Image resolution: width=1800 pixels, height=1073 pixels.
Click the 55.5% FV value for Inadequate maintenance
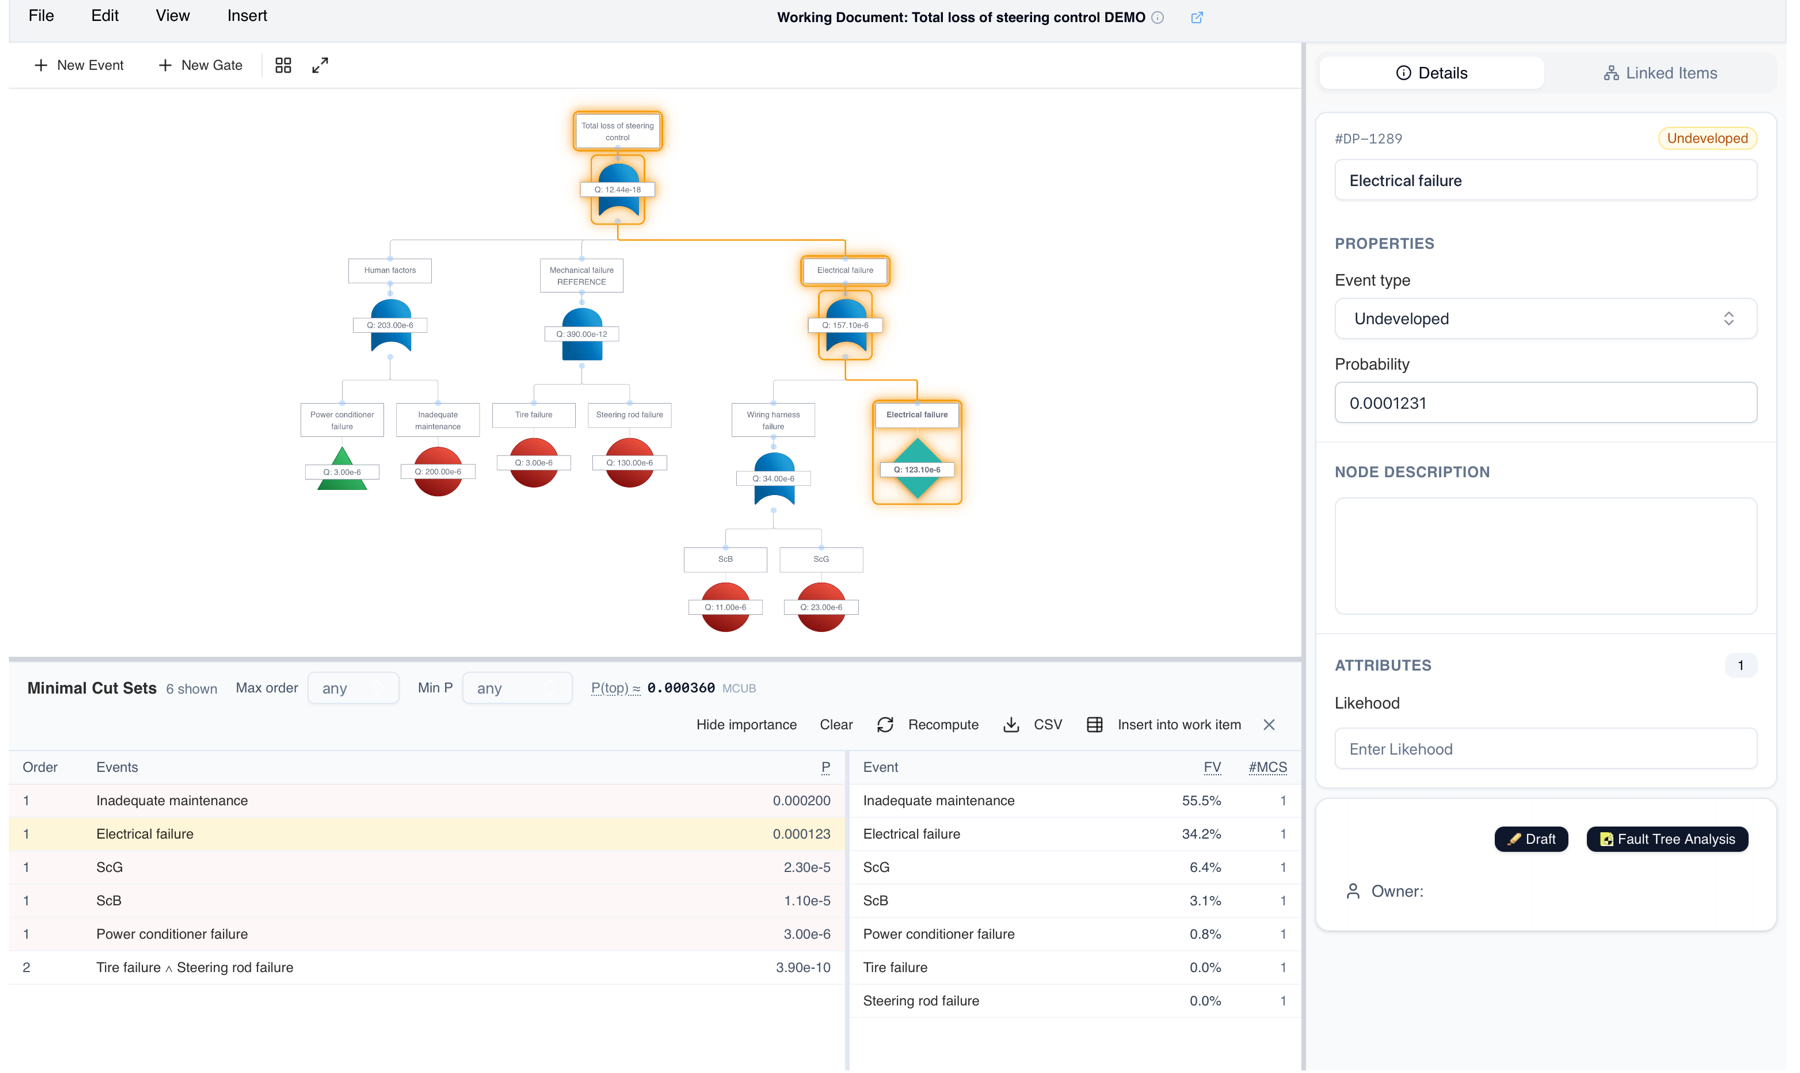[x=1201, y=801]
